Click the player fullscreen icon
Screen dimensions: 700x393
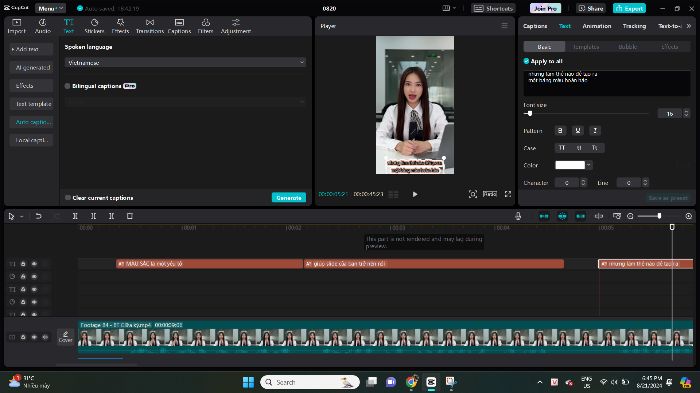508,194
